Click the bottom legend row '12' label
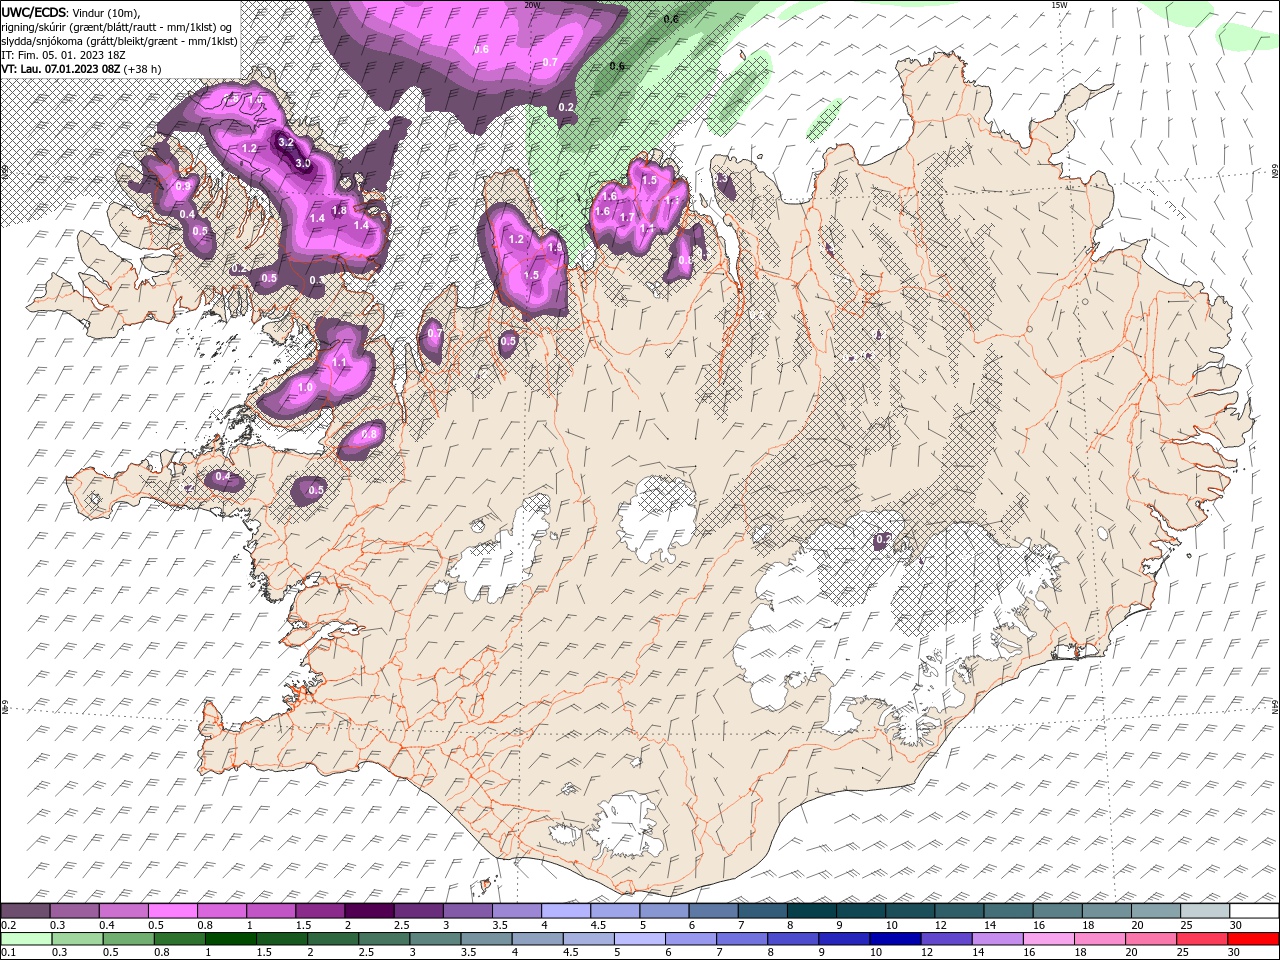The image size is (1280, 960). point(926,952)
